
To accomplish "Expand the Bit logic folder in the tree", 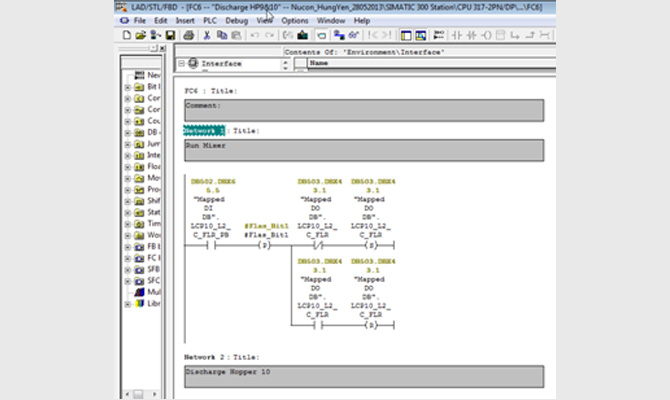I will point(128,87).
